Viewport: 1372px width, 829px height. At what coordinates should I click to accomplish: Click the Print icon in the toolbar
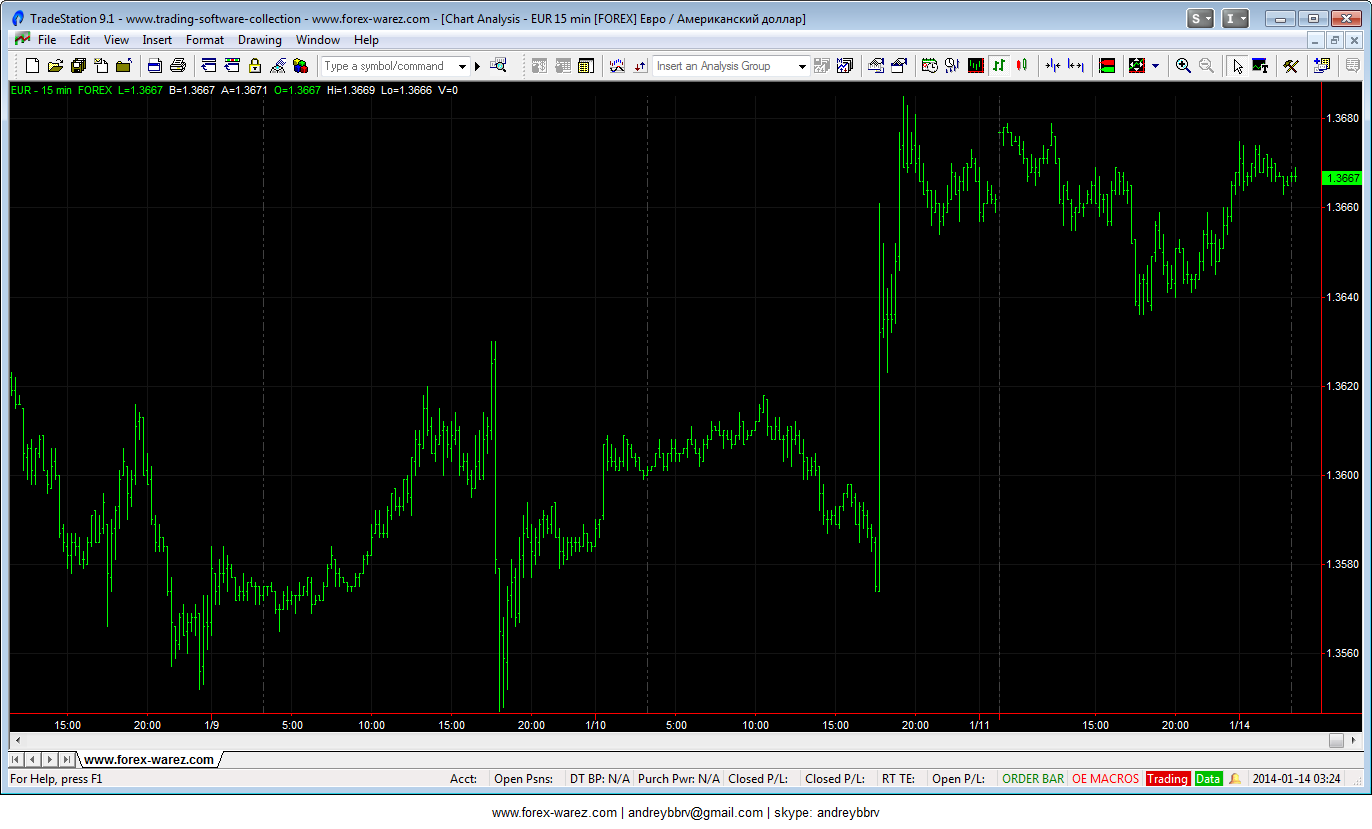point(178,66)
